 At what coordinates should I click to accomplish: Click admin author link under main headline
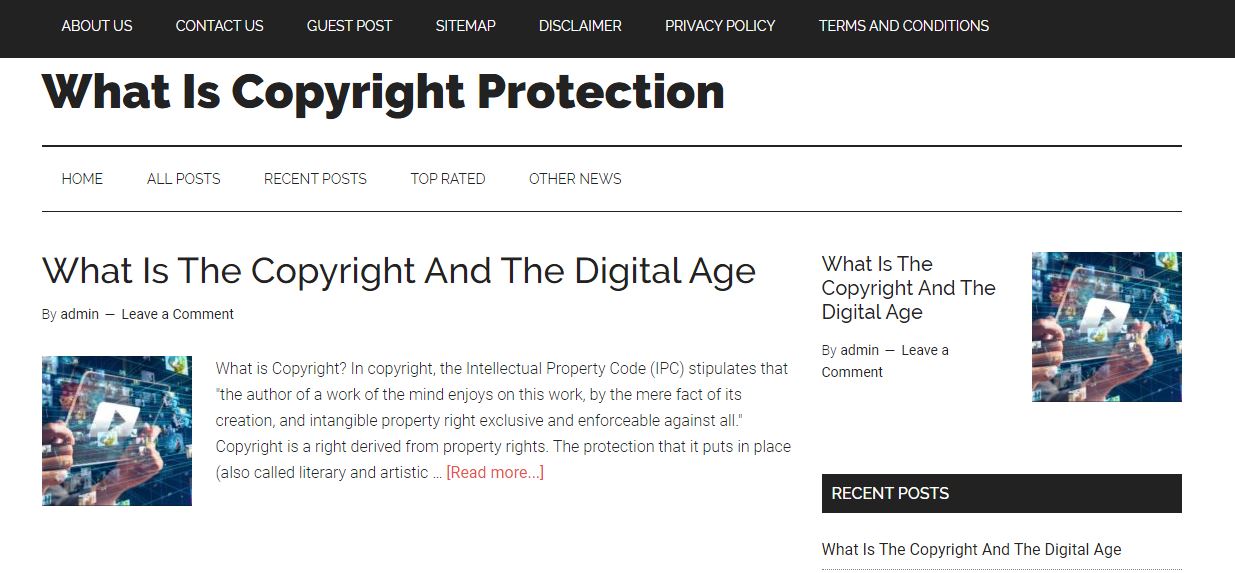point(80,314)
